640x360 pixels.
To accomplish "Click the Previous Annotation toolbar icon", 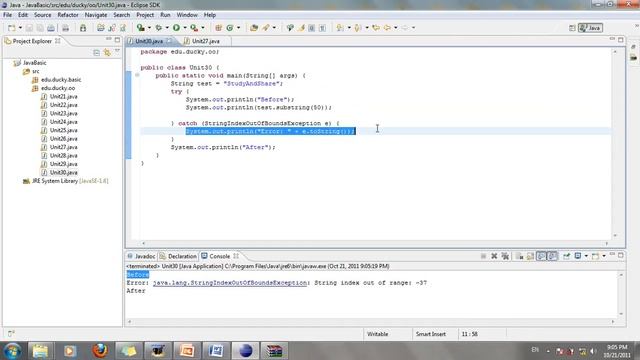I will coord(358,28).
